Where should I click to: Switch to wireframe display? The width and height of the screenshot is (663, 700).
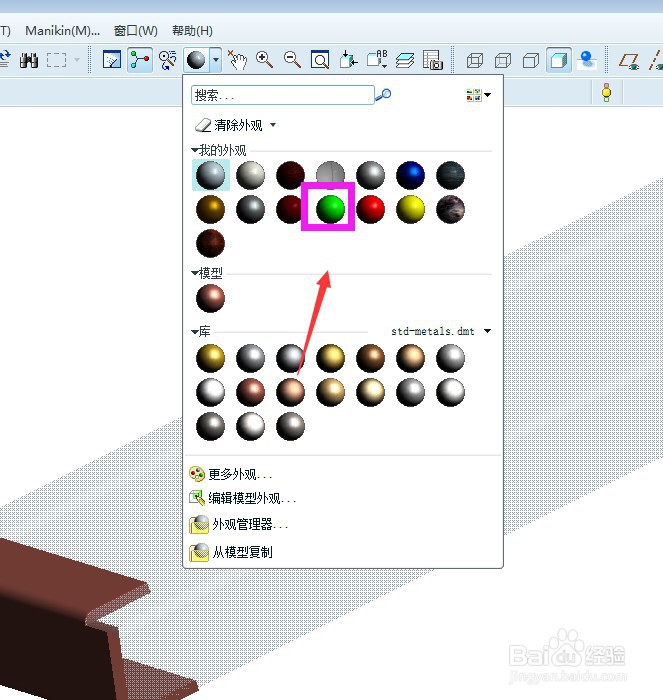[x=475, y=60]
